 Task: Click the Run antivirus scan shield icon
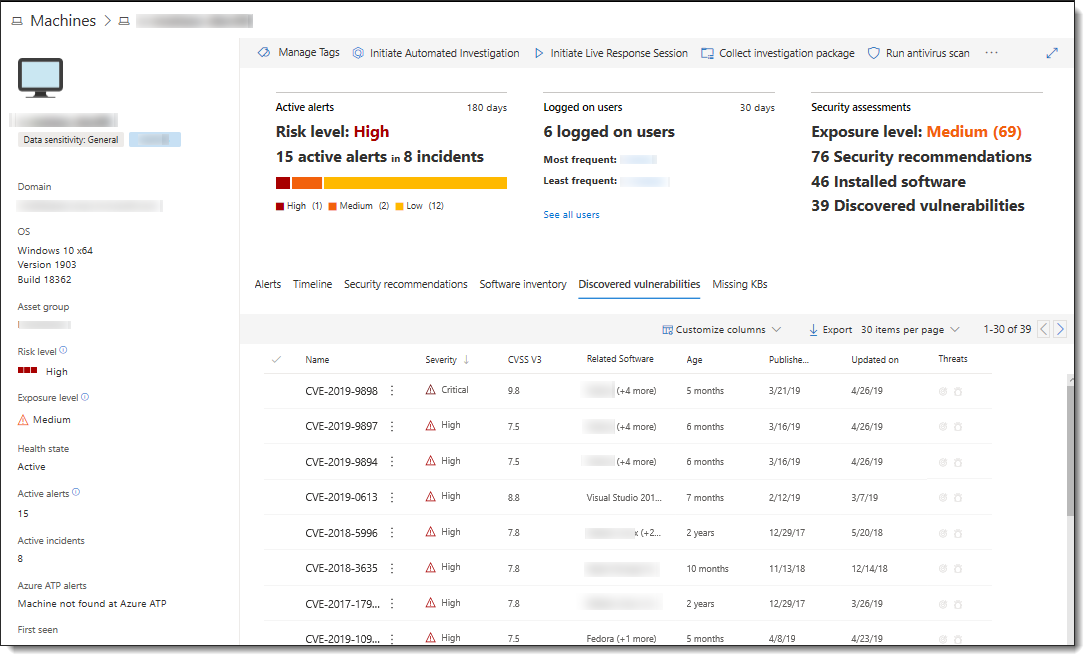click(x=873, y=53)
